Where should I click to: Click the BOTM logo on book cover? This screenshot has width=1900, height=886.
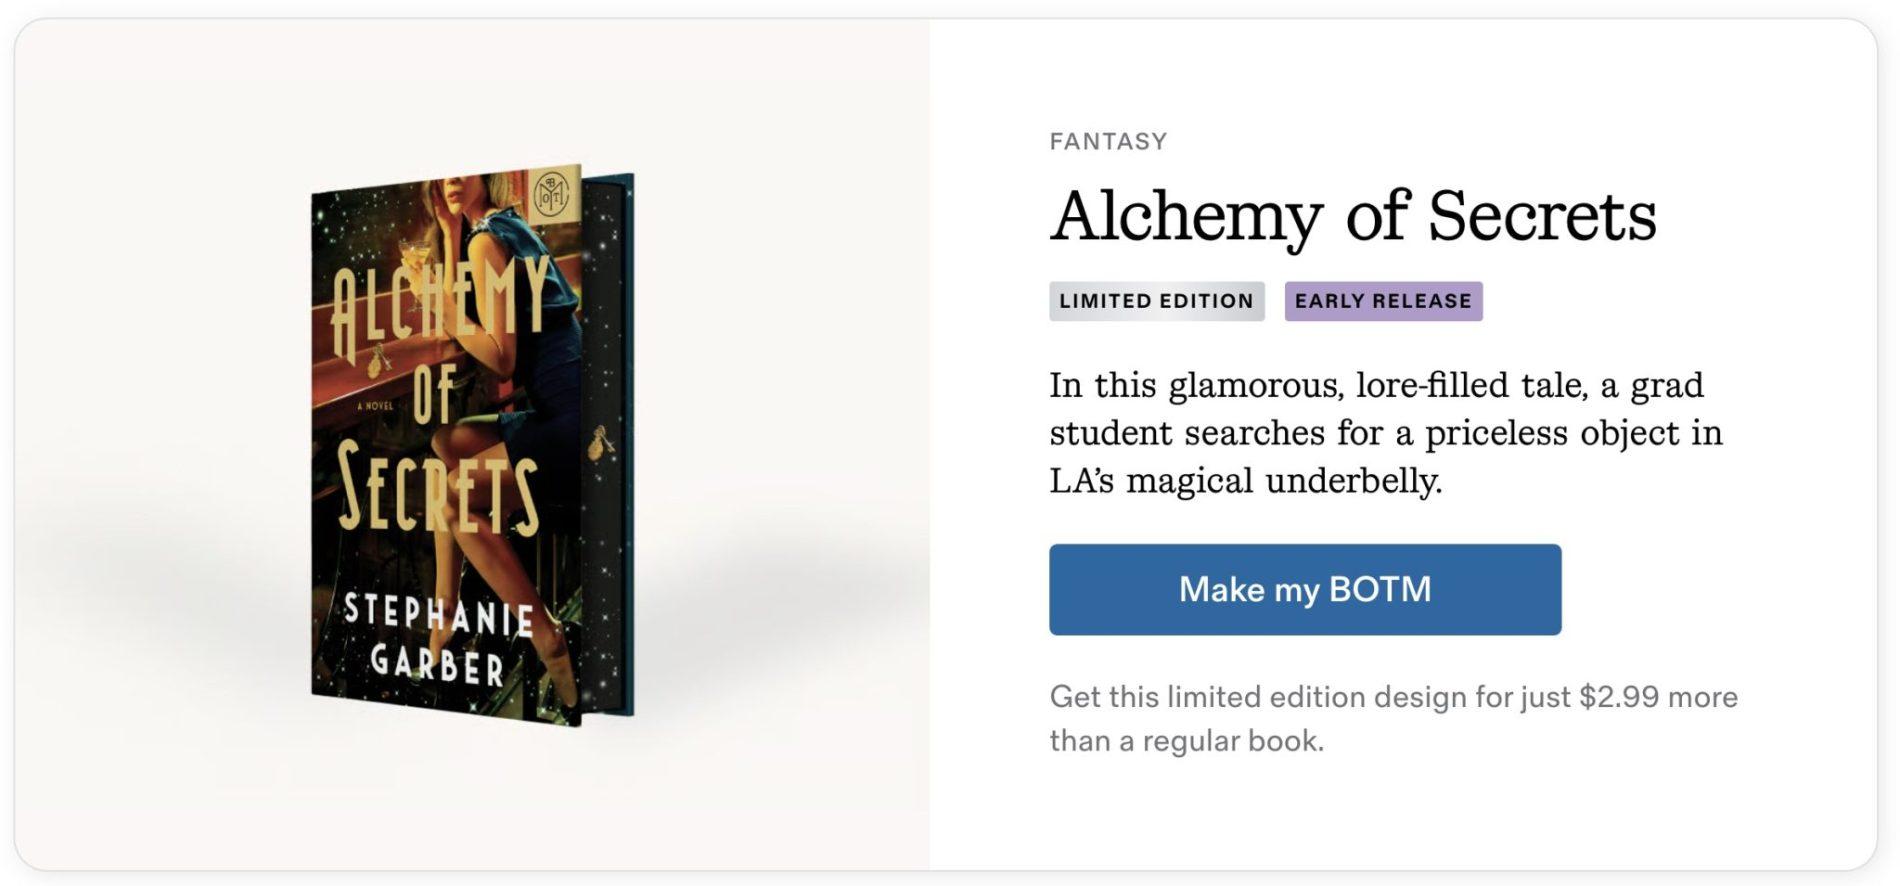(553, 192)
